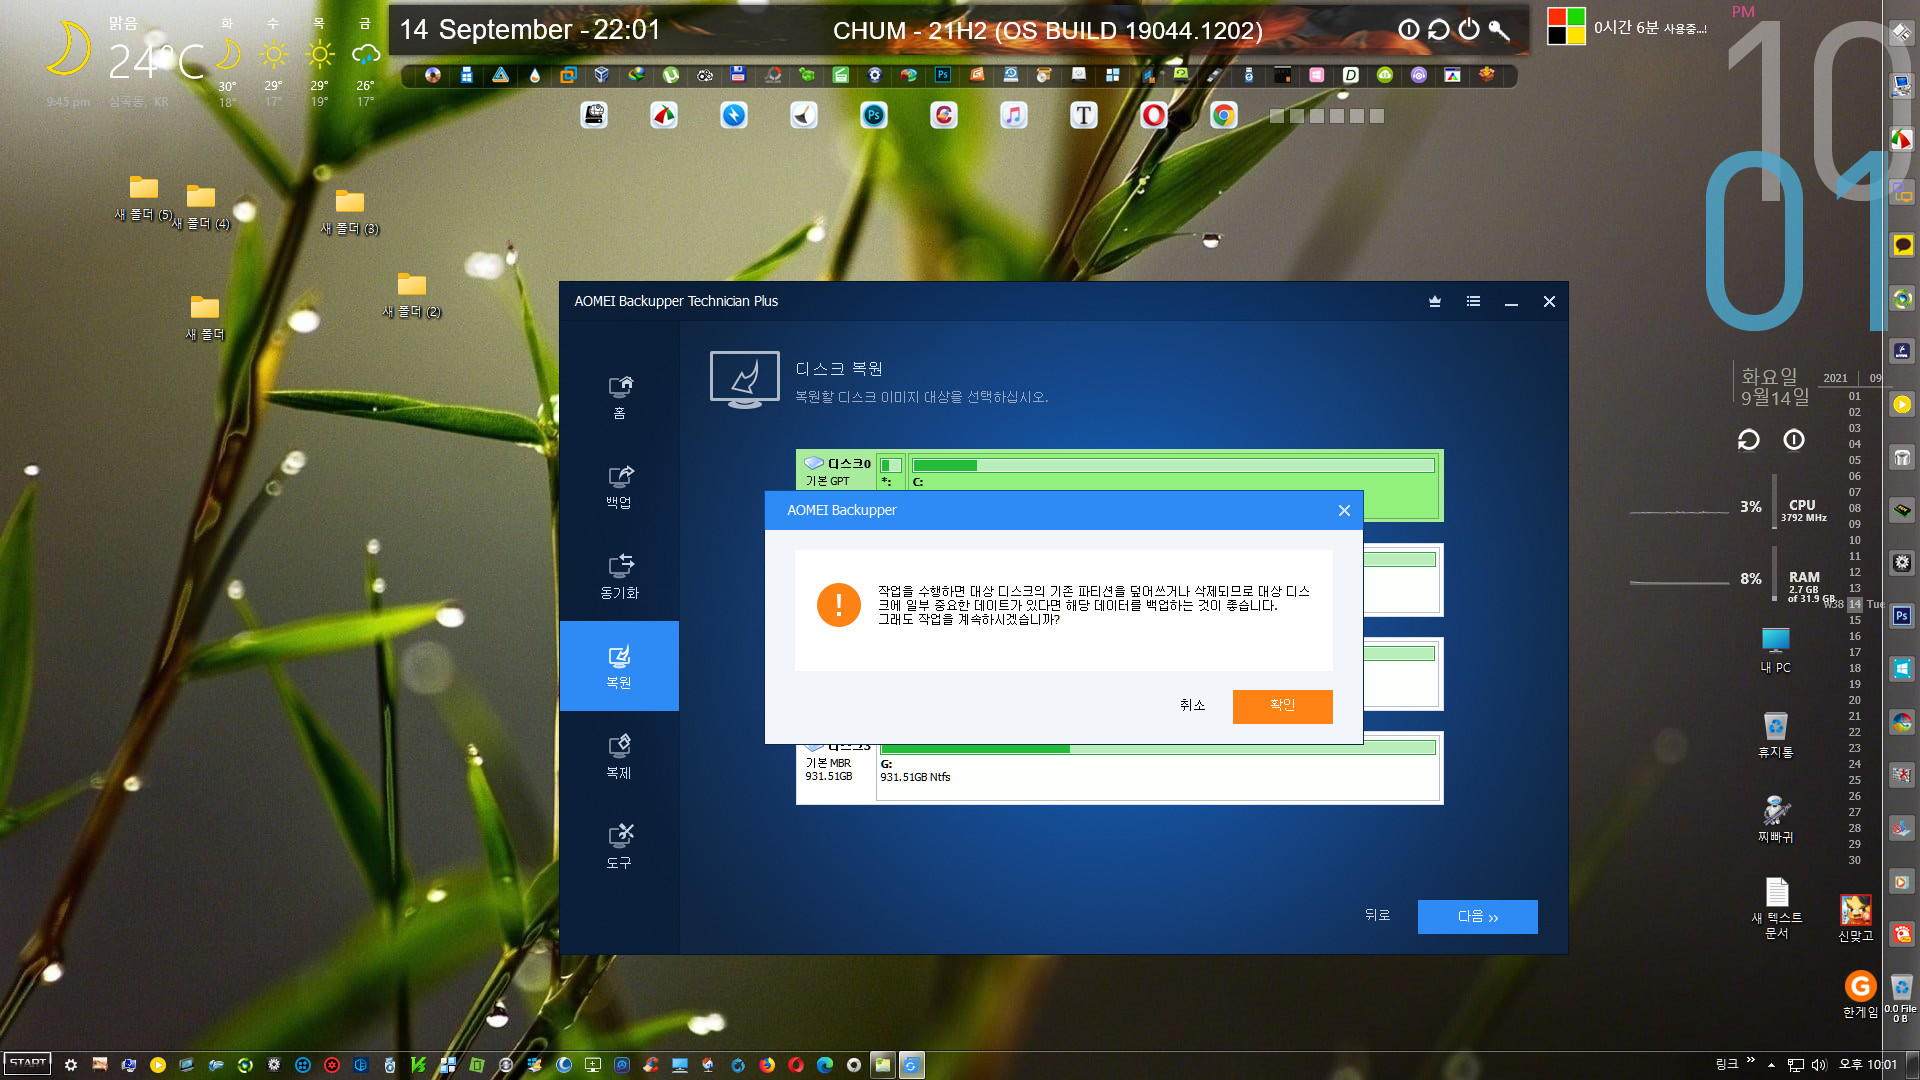Open the 복제 (Clone) sidebar section

tap(619, 757)
